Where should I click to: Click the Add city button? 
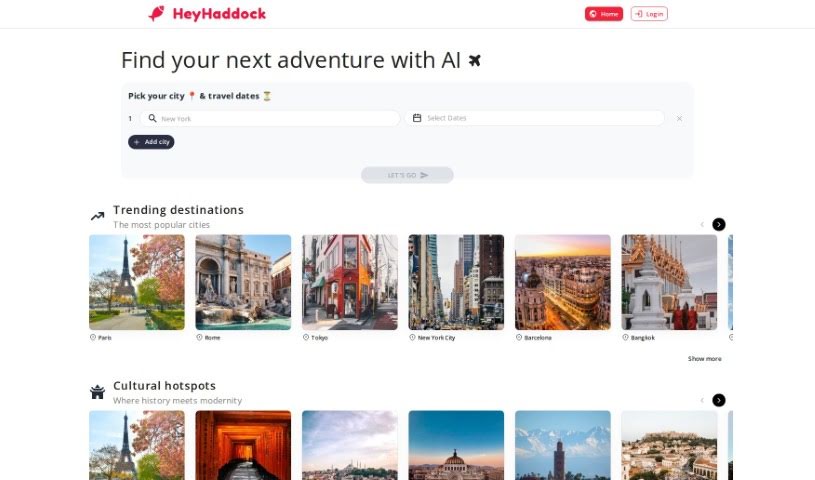click(x=151, y=142)
